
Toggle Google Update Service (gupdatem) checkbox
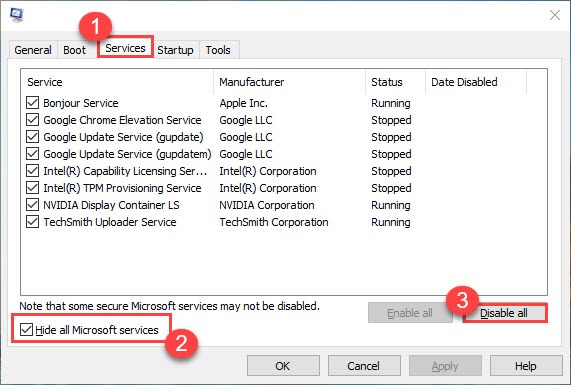(32, 154)
